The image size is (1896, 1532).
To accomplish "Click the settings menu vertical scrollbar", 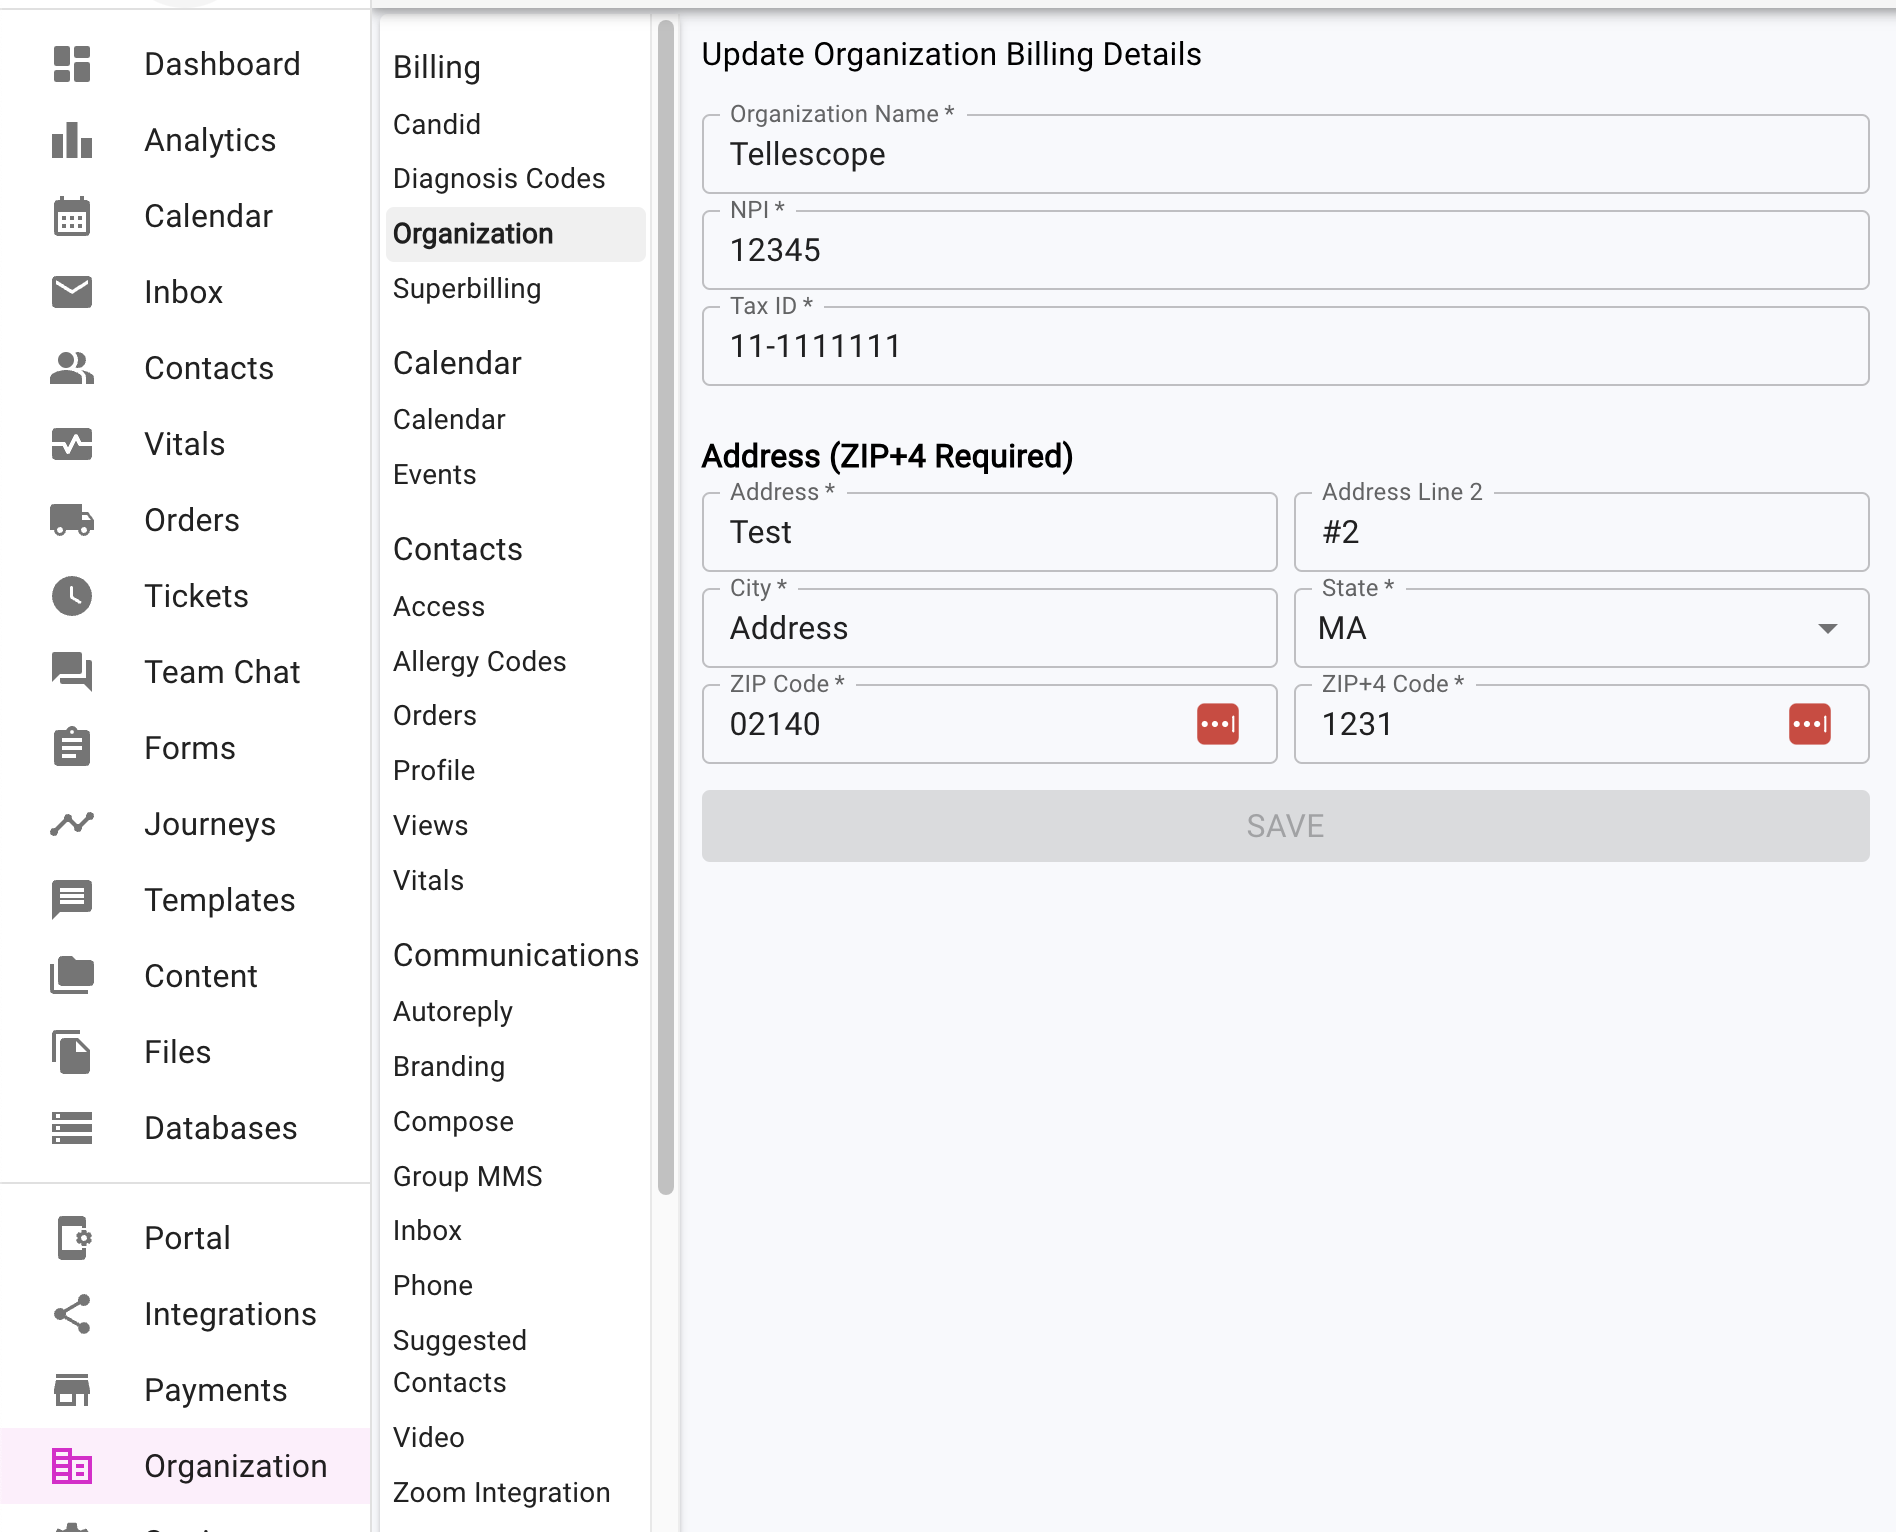I will (666, 608).
